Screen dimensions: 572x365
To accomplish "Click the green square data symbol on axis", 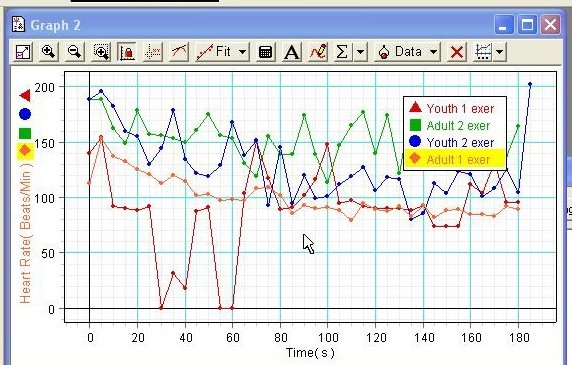I will coord(25,133).
